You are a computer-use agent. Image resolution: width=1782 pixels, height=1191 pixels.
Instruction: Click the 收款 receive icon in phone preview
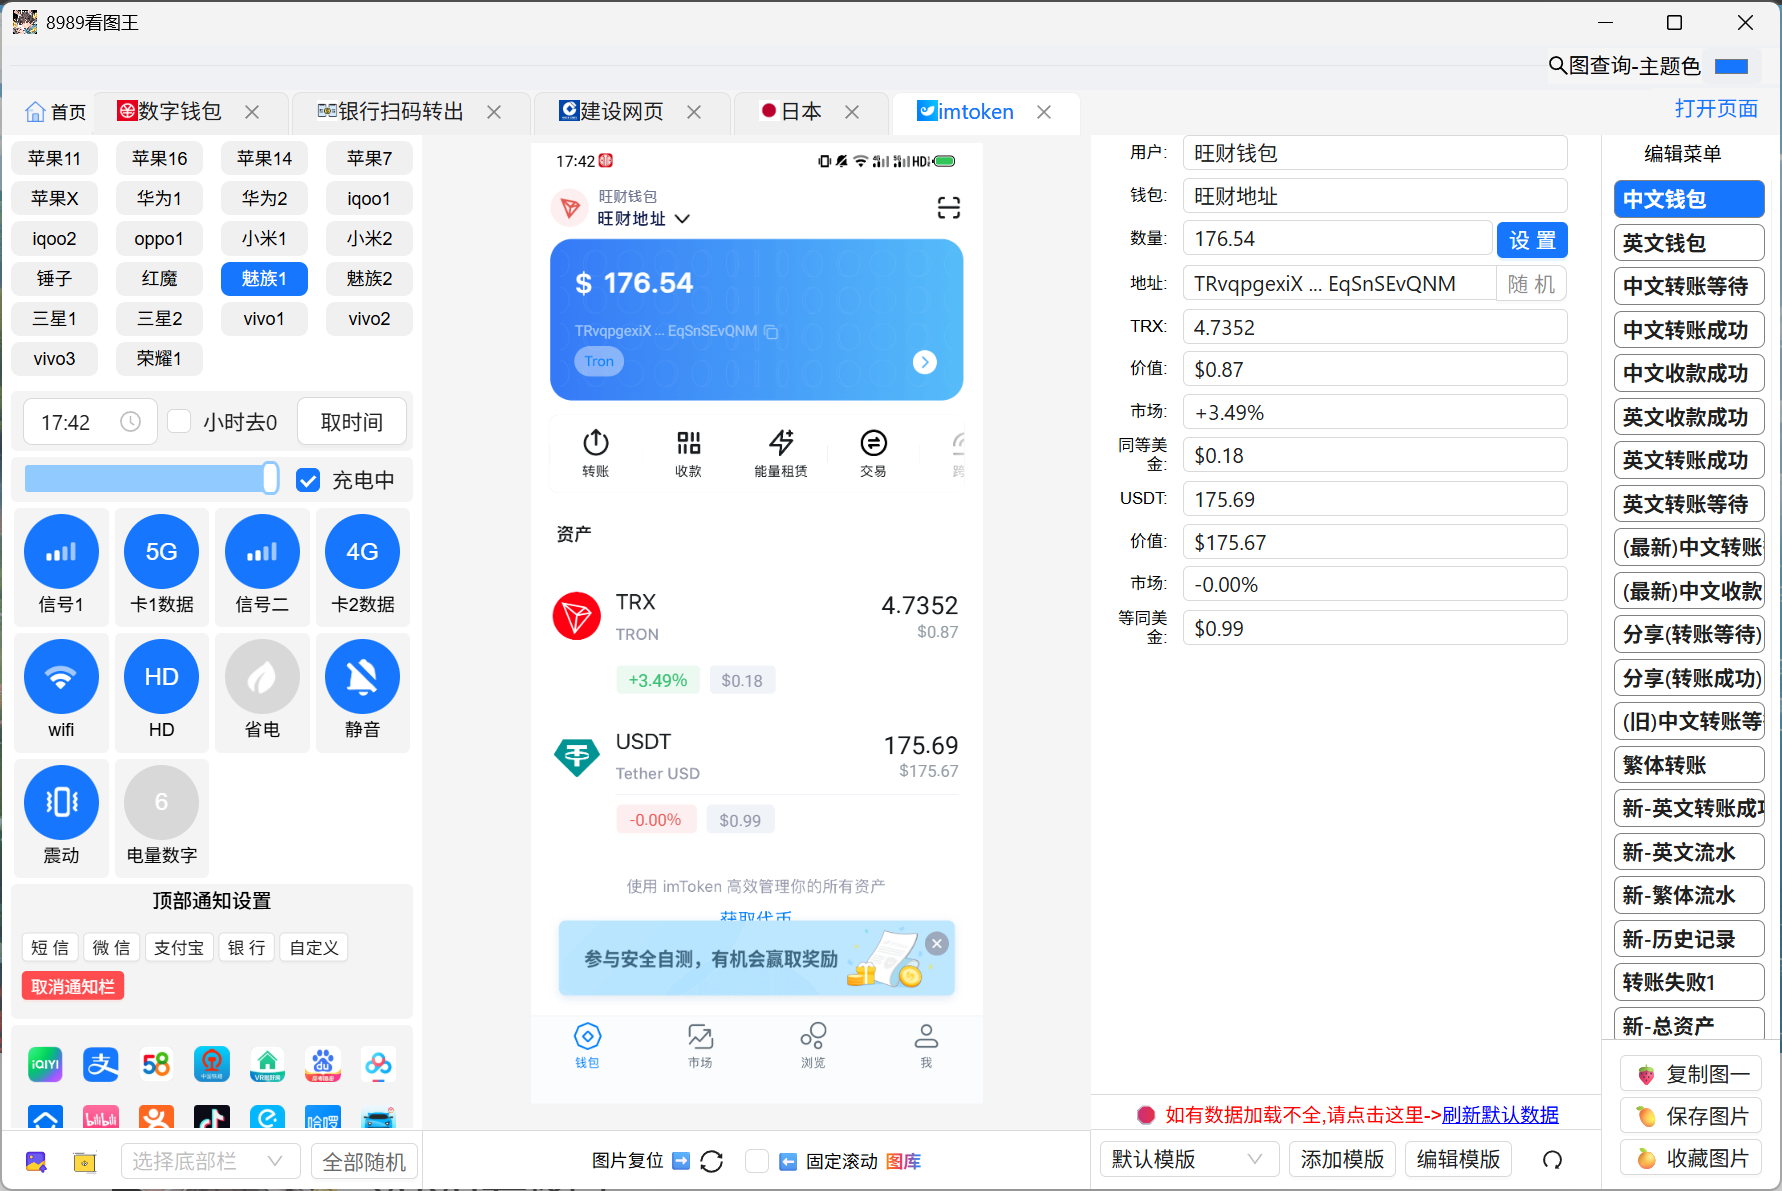(x=688, y=442)
